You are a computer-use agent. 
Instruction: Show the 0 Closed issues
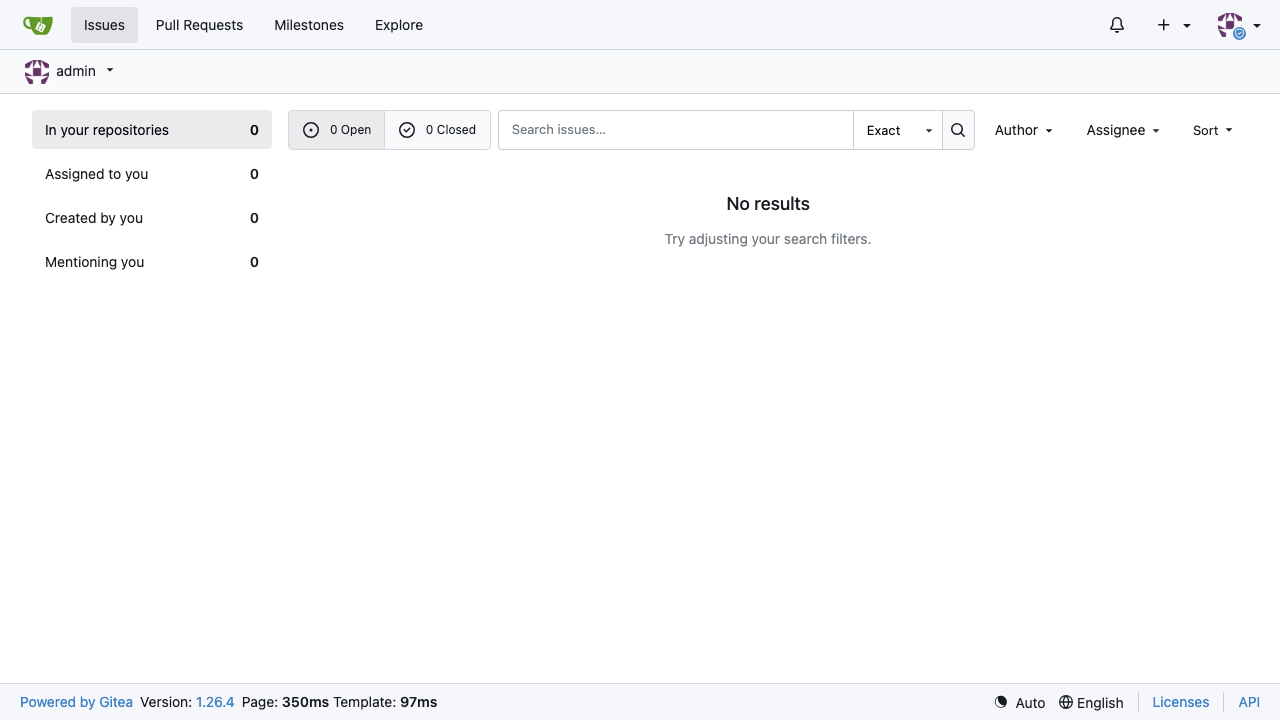tap(438, 130)
